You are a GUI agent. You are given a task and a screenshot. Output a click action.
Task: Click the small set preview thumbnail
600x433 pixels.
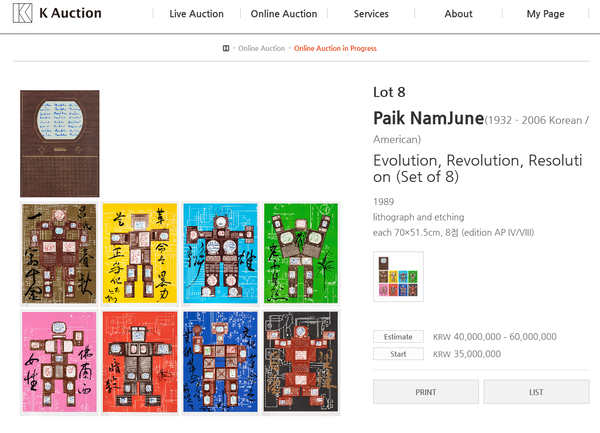coord(398,276)
